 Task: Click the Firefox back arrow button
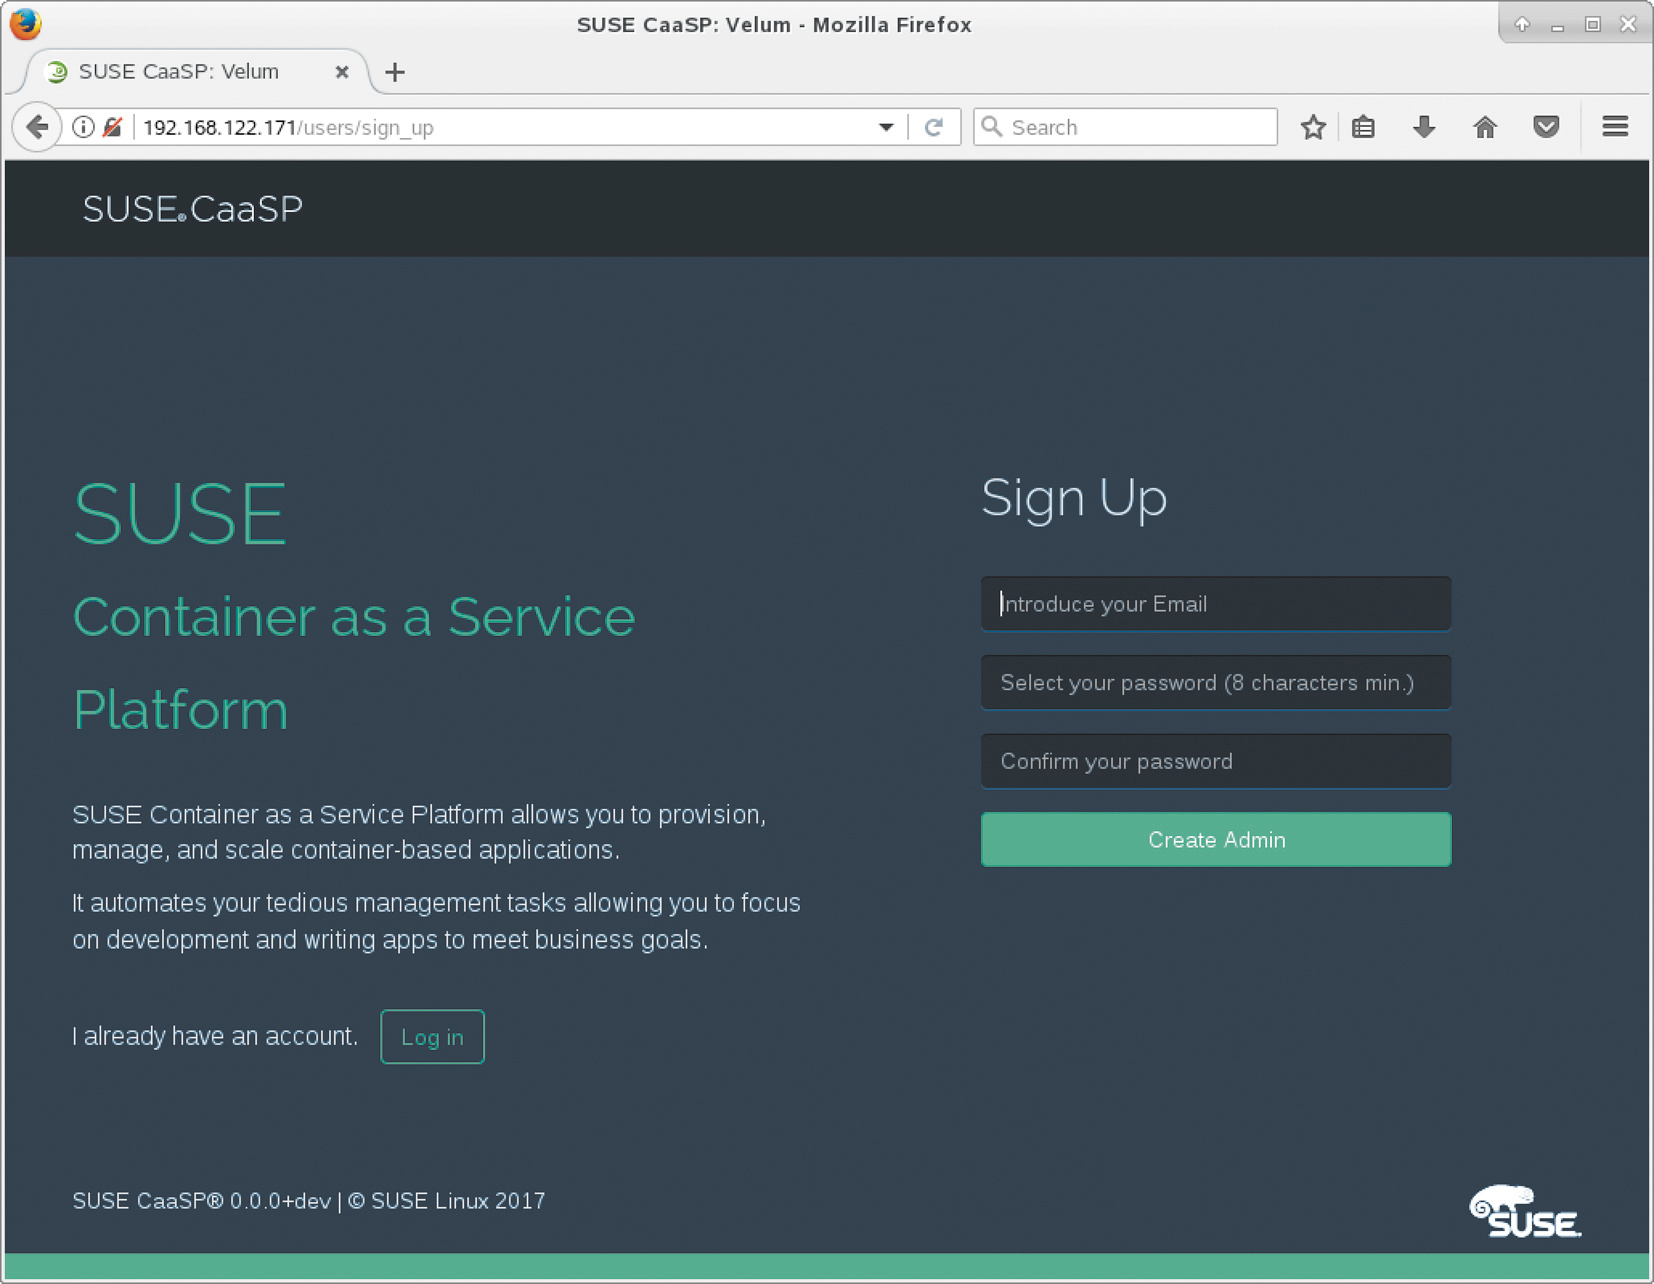[37, 127]
